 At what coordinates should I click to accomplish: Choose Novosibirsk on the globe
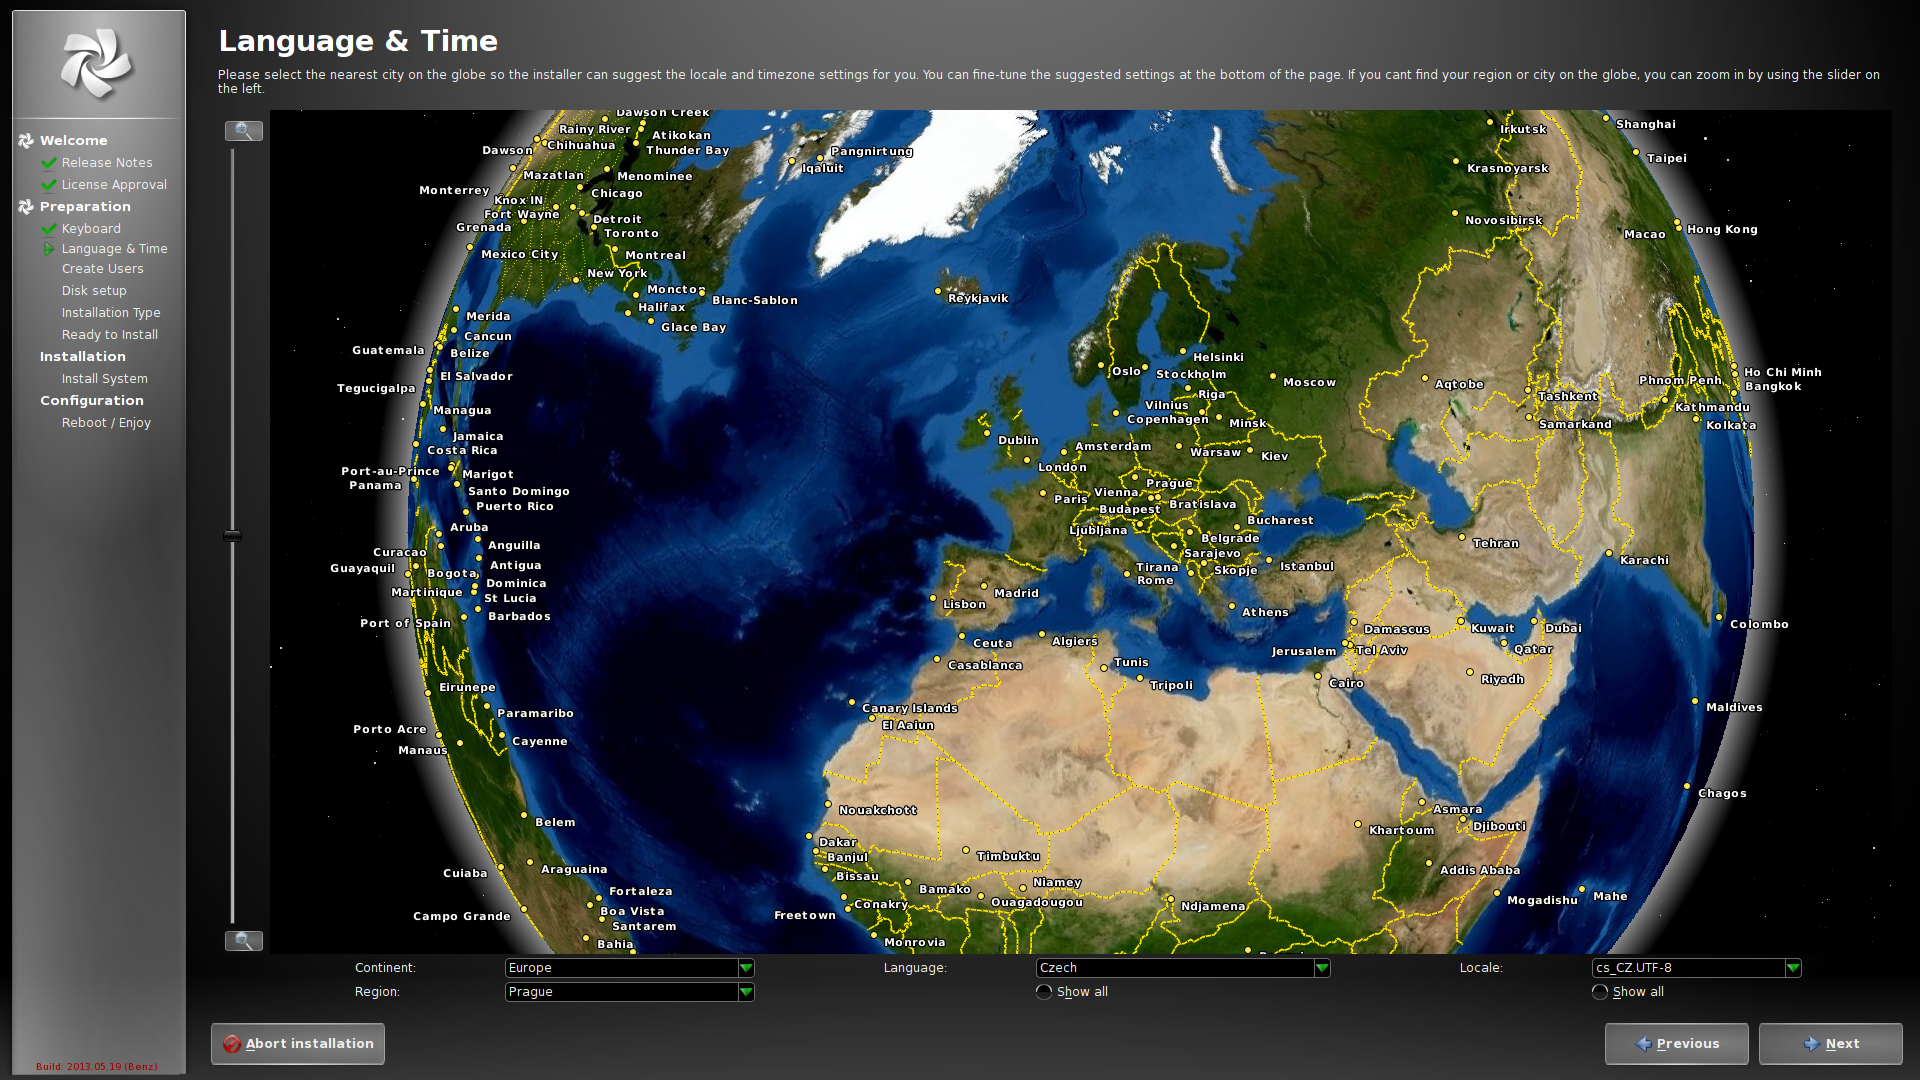point(1455,213)
